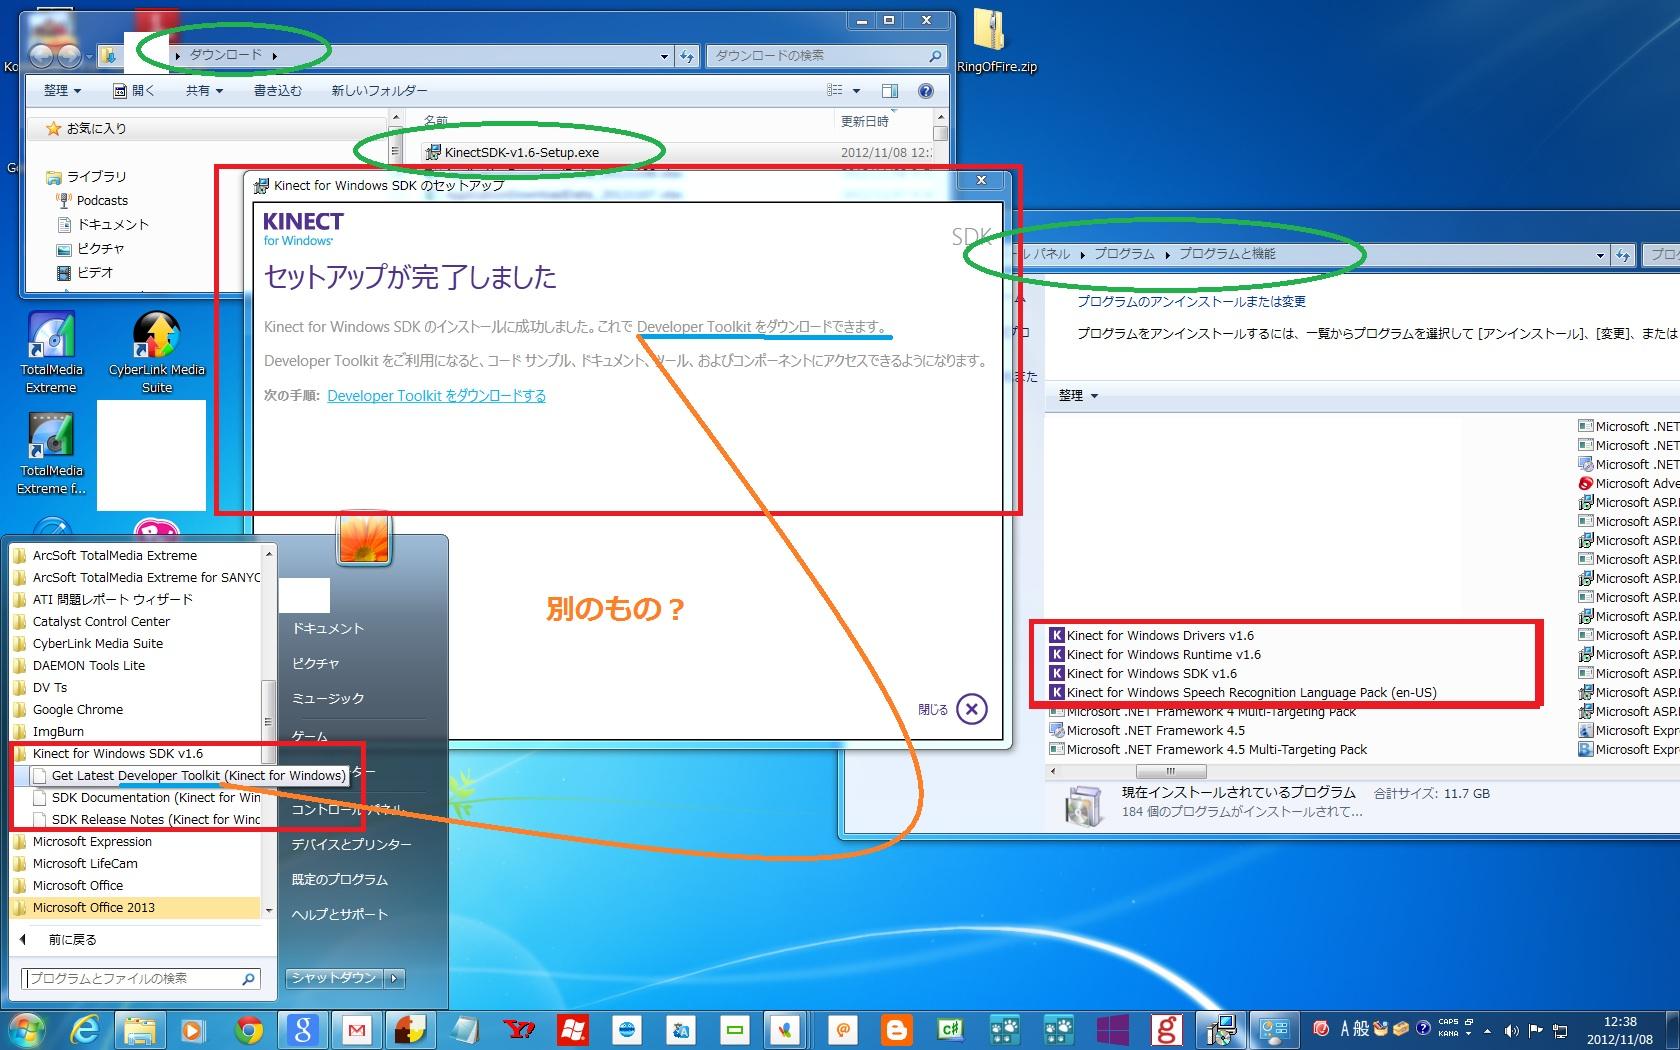
Task: Click refresh button next to Downloads address bar
Action: click(687, 56)
